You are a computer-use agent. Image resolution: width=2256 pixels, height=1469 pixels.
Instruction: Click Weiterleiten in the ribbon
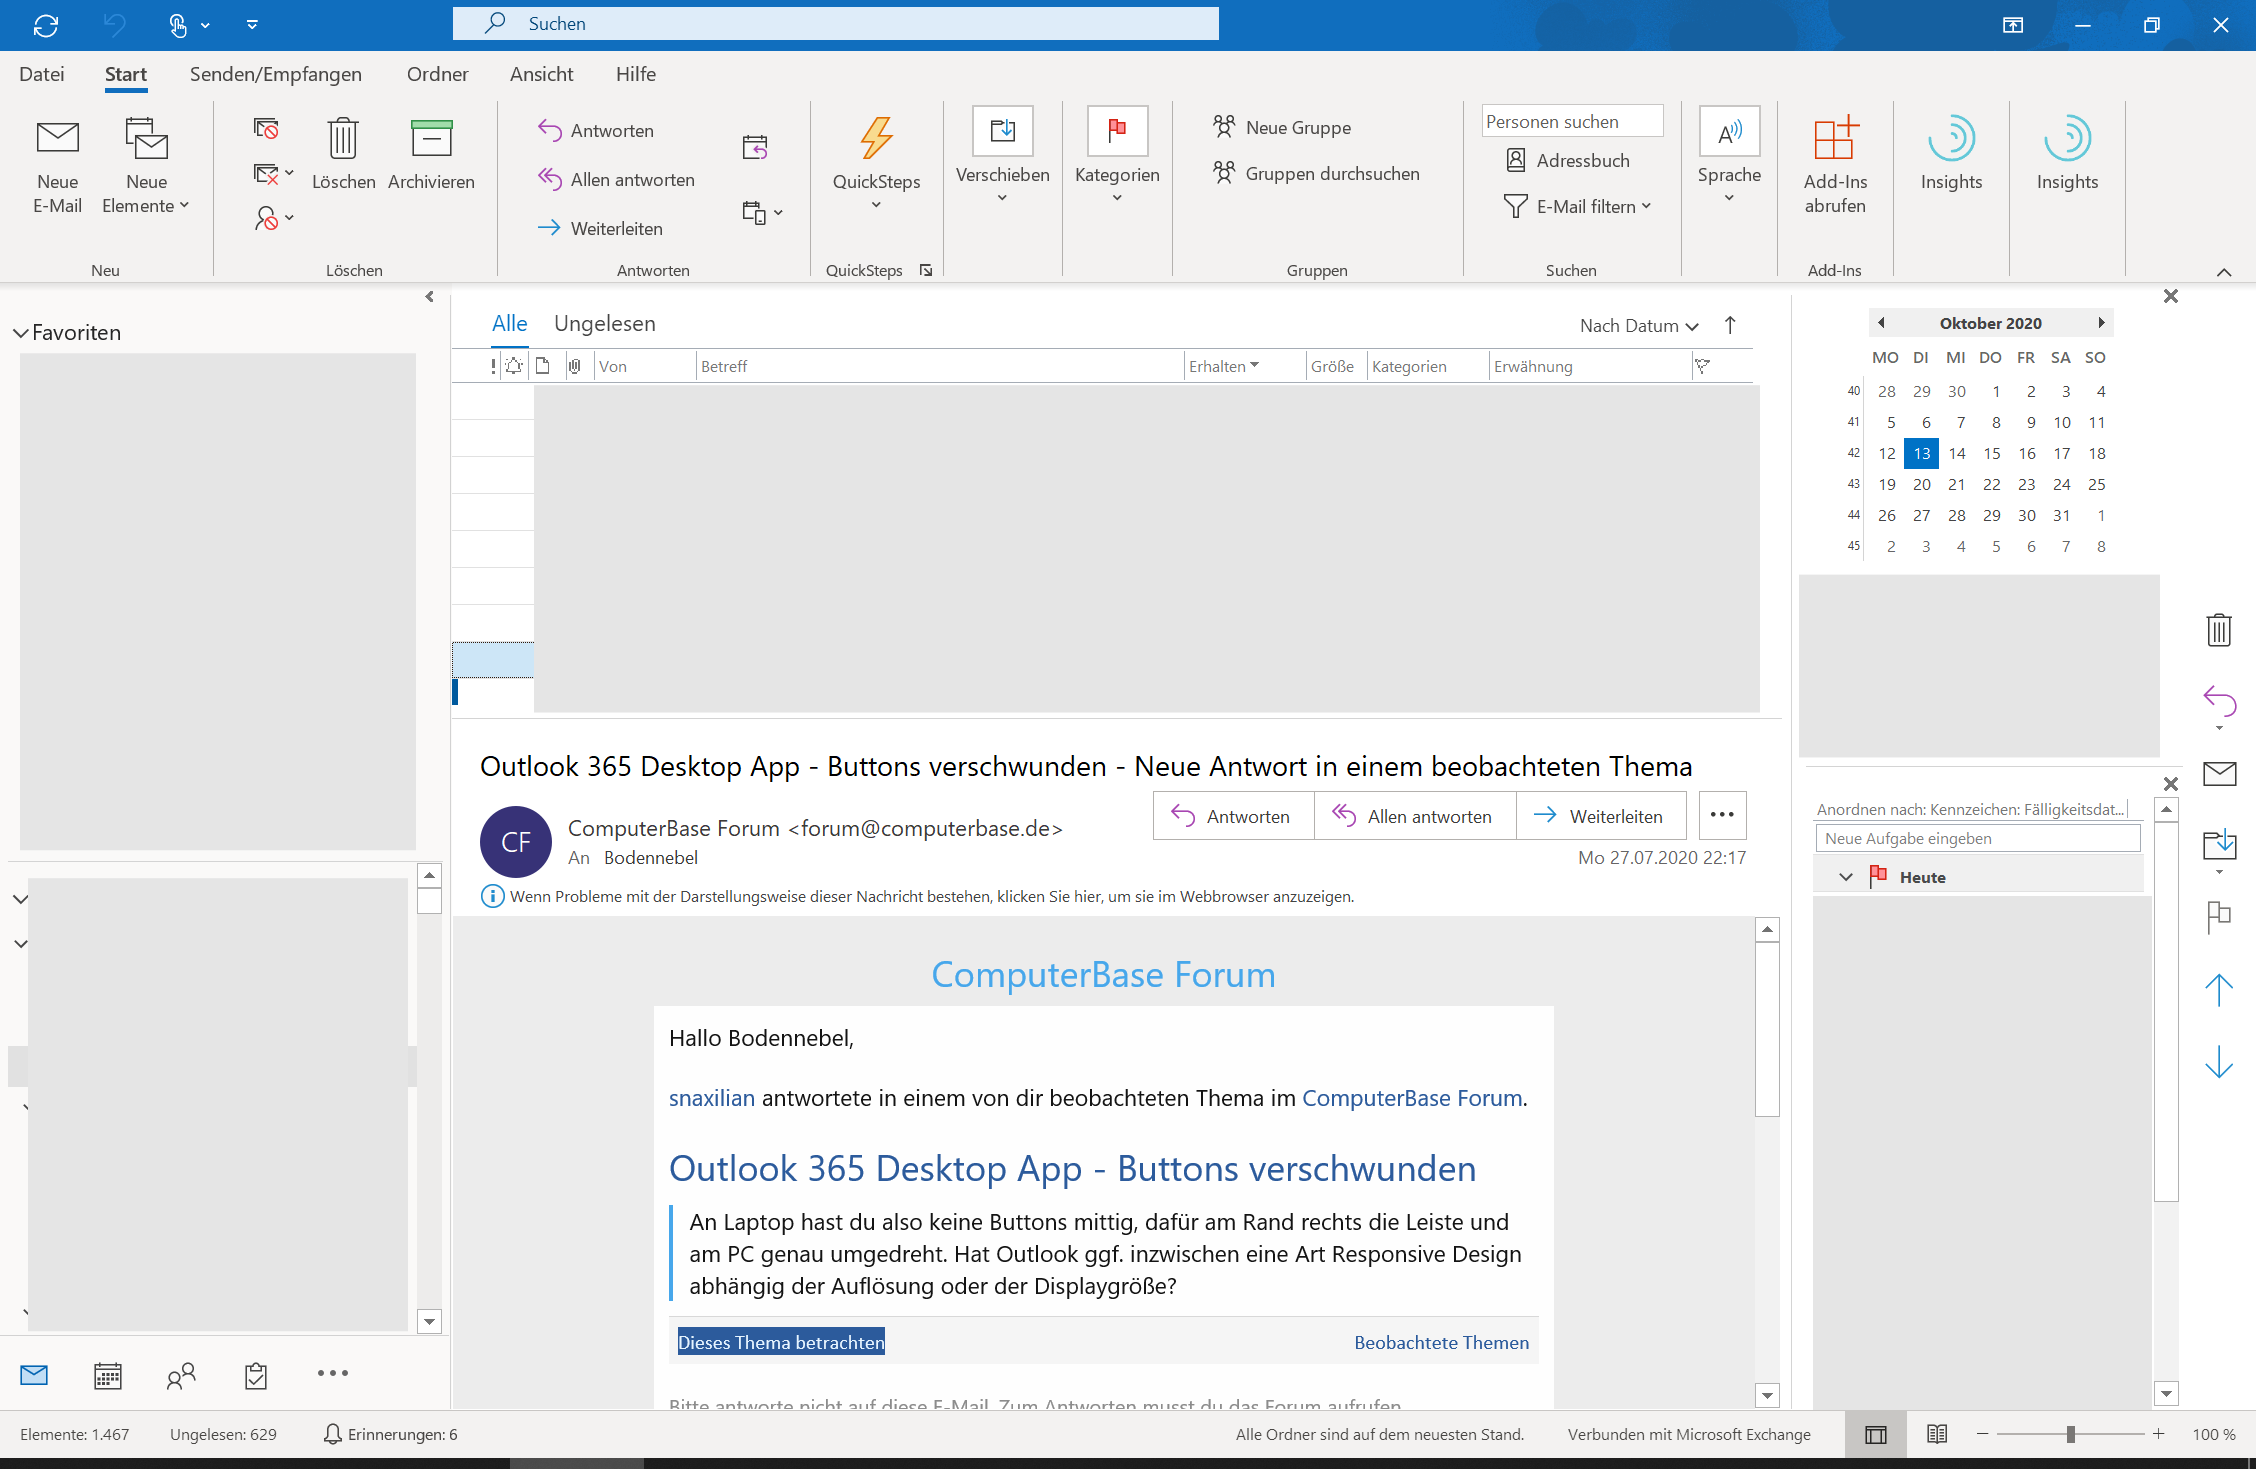coord(600,229)
